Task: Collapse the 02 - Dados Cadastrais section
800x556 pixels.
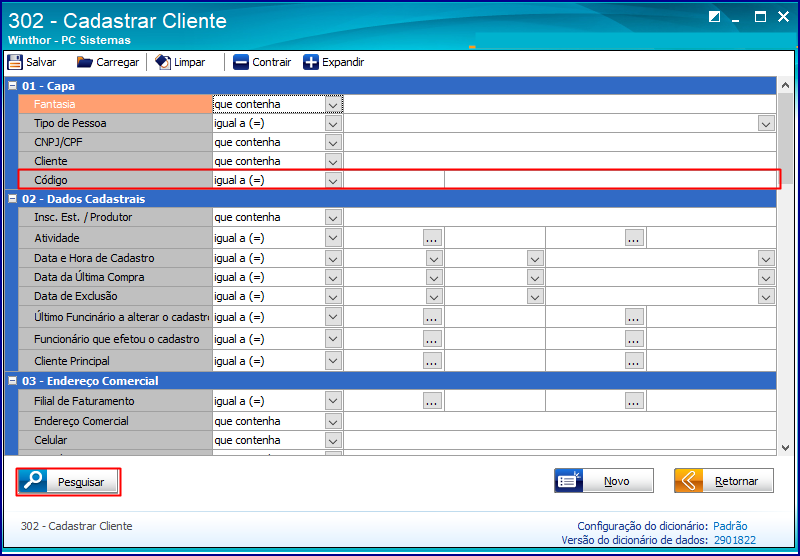Action: 13,199
